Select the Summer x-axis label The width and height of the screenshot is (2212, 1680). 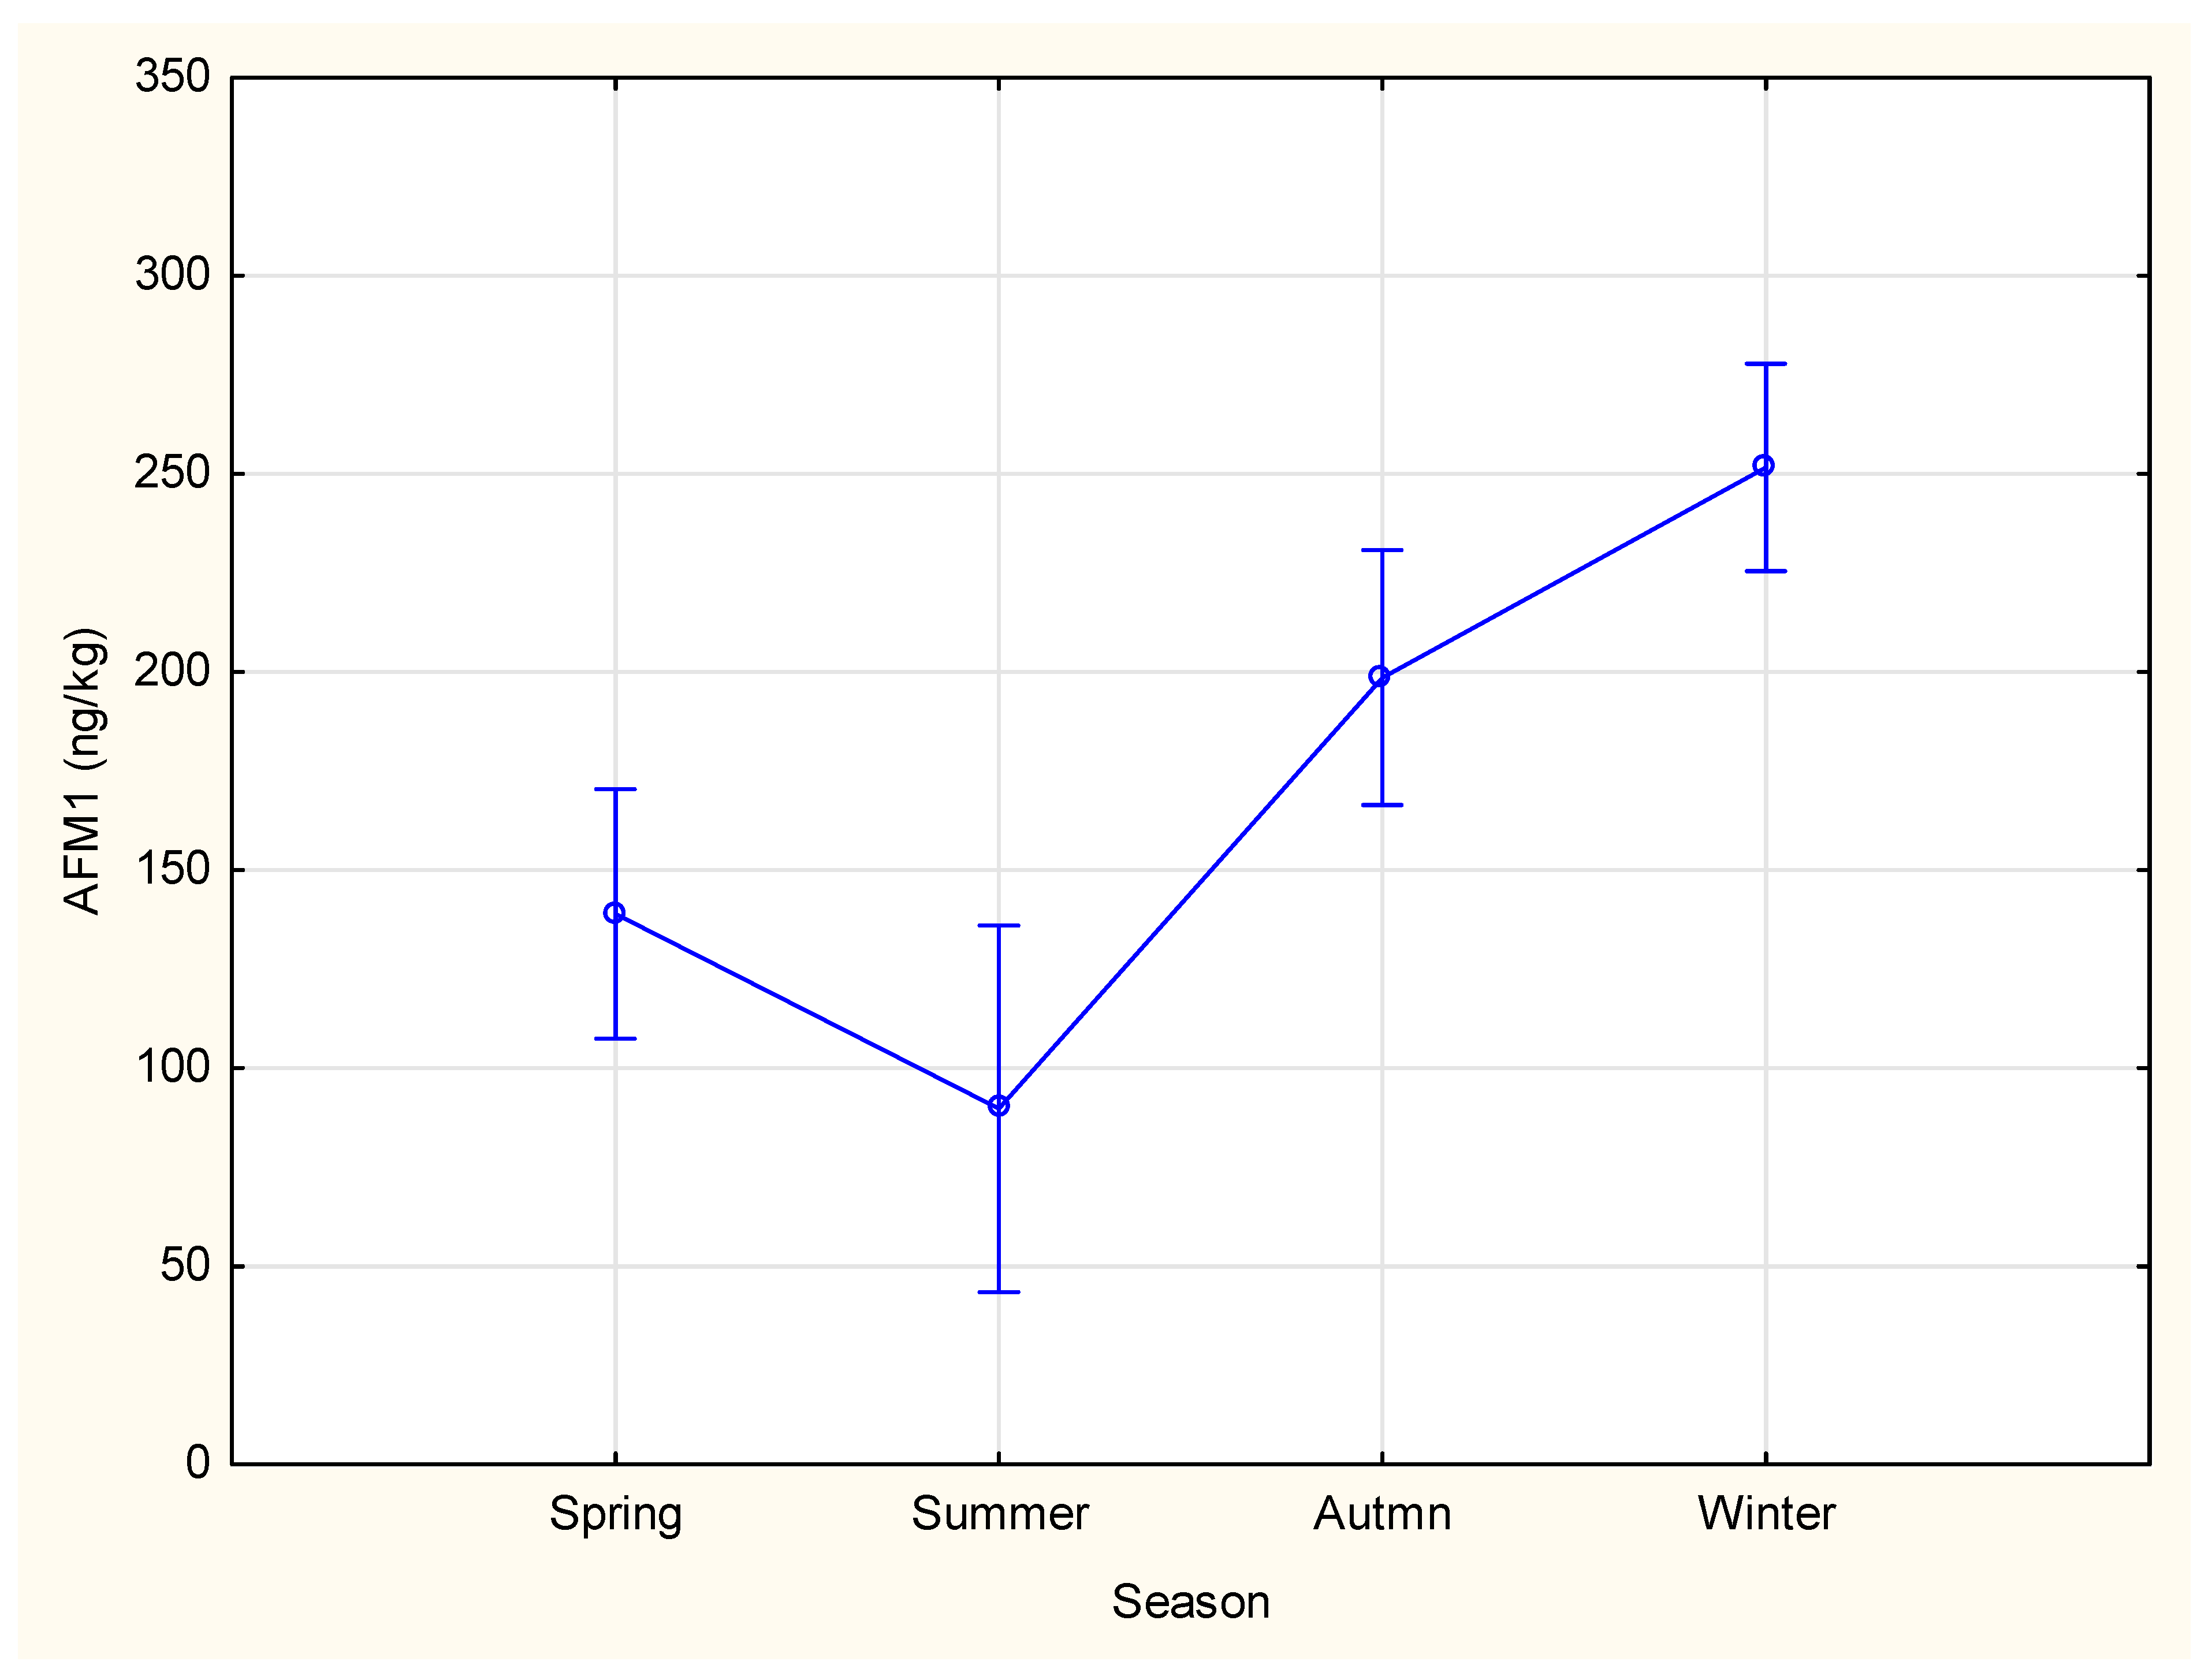[x=999, y=1515]
